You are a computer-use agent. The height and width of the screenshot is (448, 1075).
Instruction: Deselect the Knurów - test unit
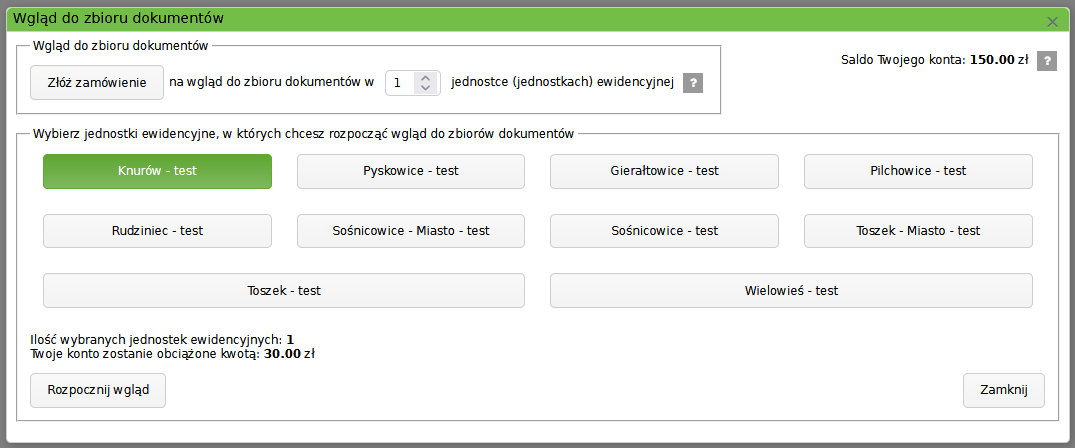click(x=157, y=171)
